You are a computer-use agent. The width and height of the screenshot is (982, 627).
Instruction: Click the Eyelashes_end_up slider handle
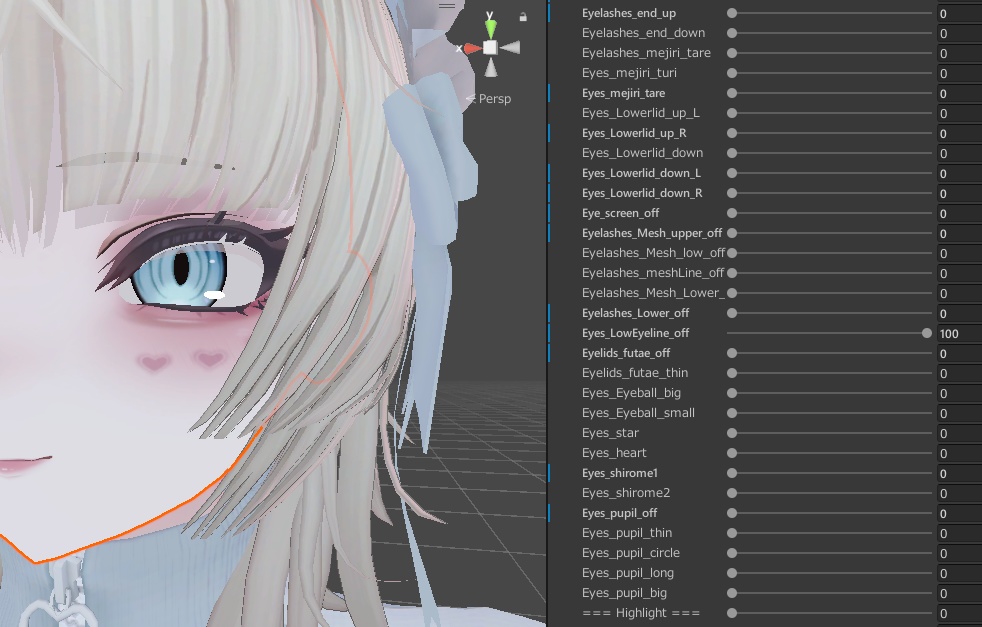click(731, 13)
